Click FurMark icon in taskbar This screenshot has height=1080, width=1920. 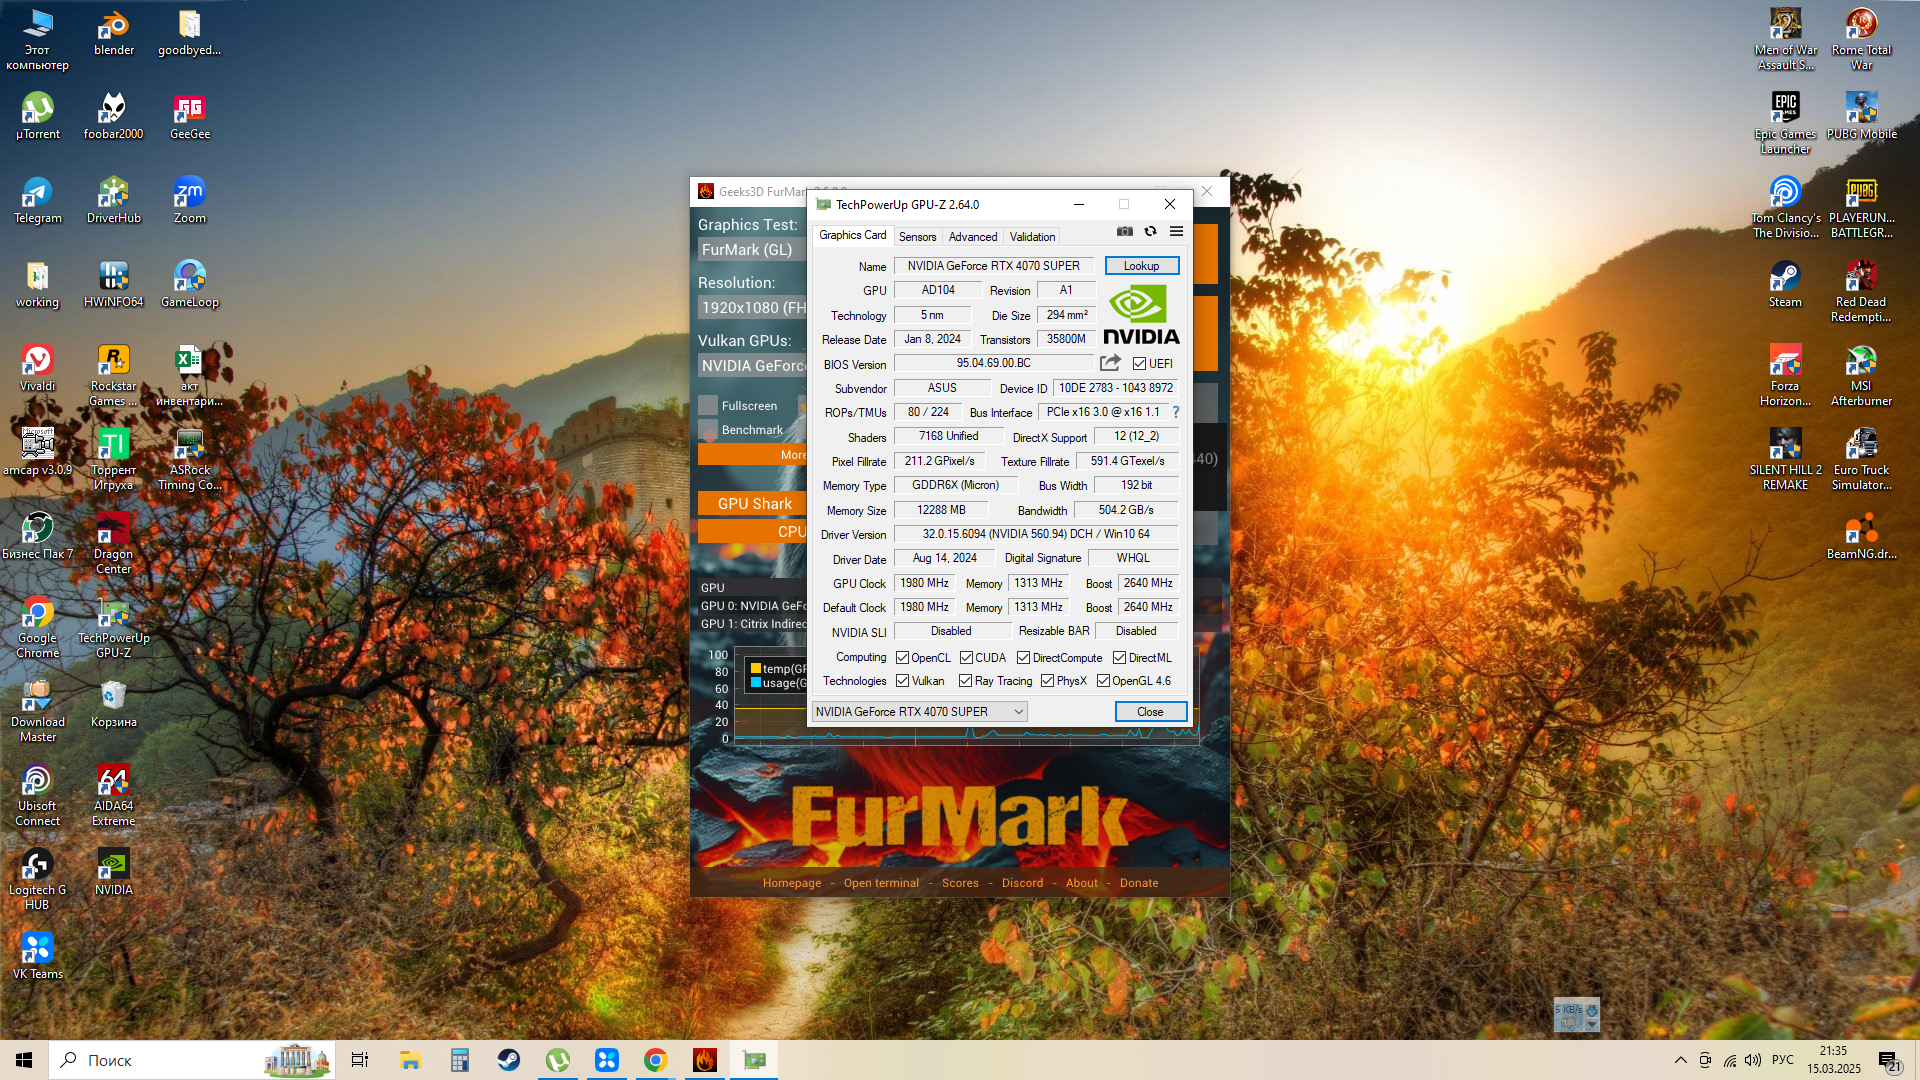(705, 1060)
